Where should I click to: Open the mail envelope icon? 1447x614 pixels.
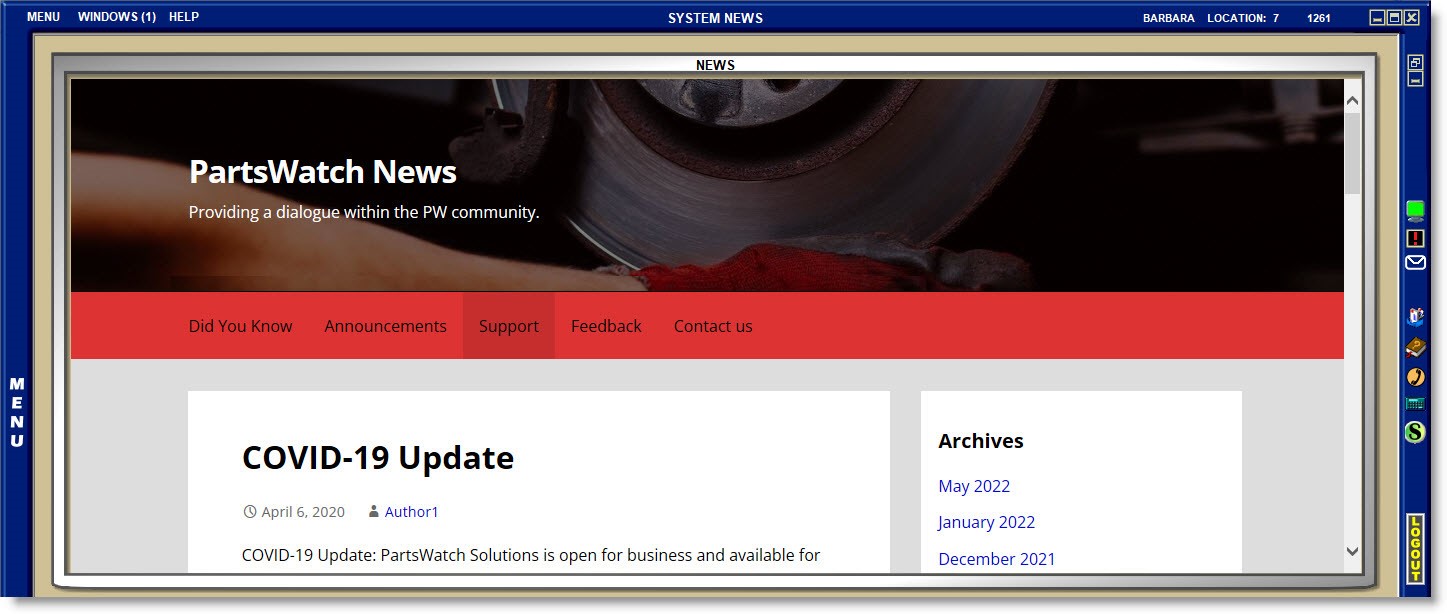point(1415,263)
